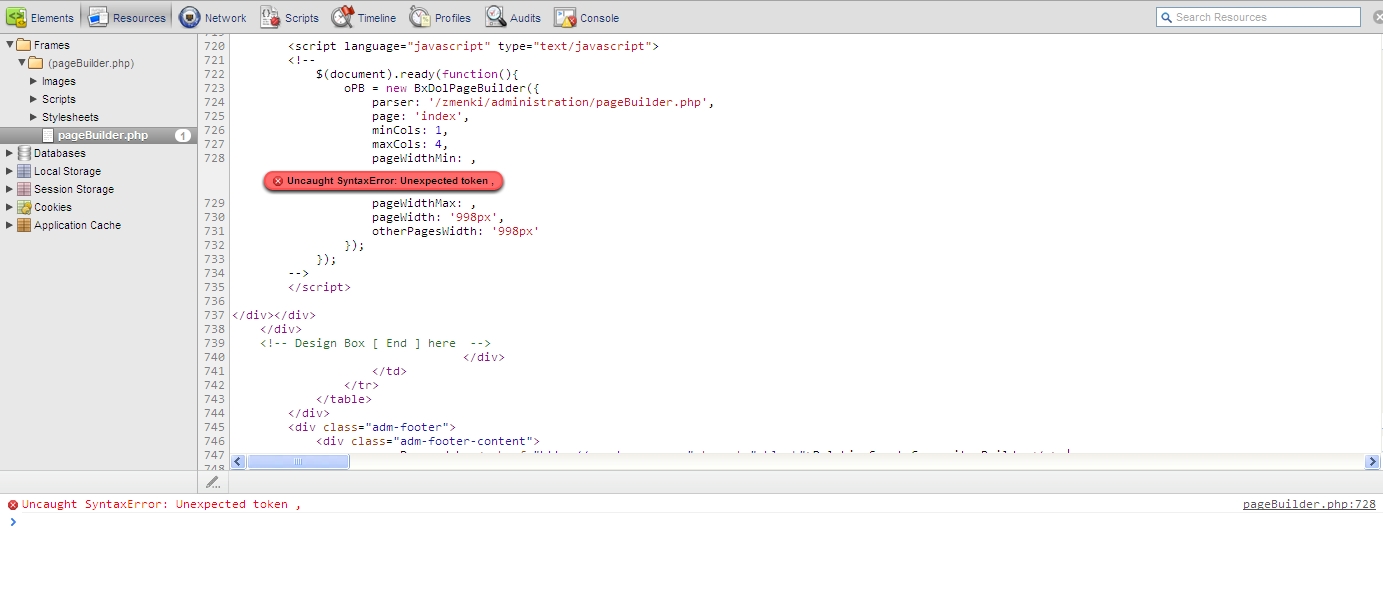Expand the Databases section
Viewport: 1383px width, 611px height.
tap(10, 153)
